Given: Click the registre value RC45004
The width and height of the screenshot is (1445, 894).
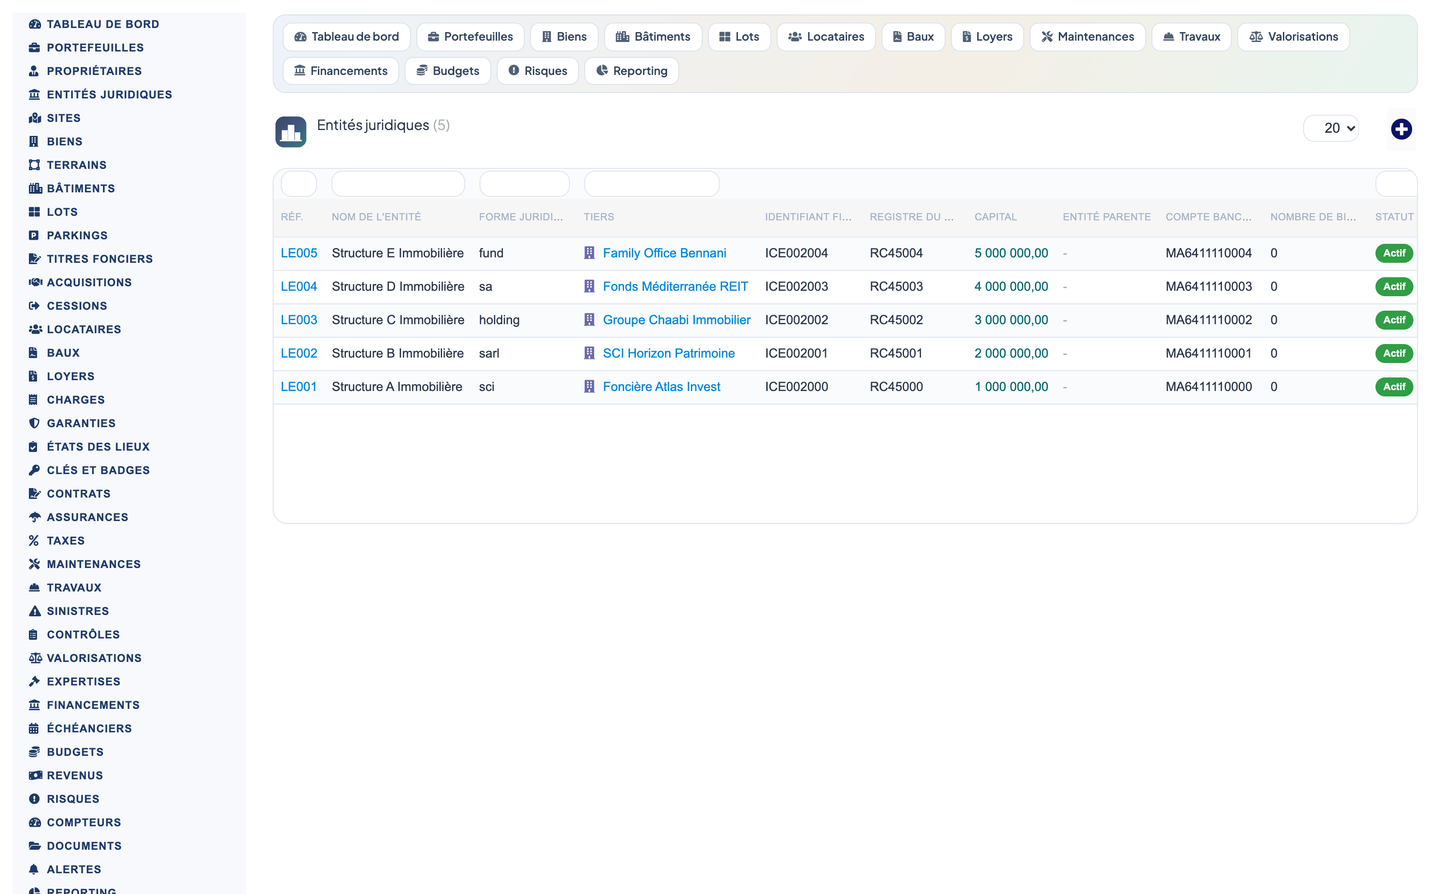Looking at the screenshot, I should click(896, 253).
